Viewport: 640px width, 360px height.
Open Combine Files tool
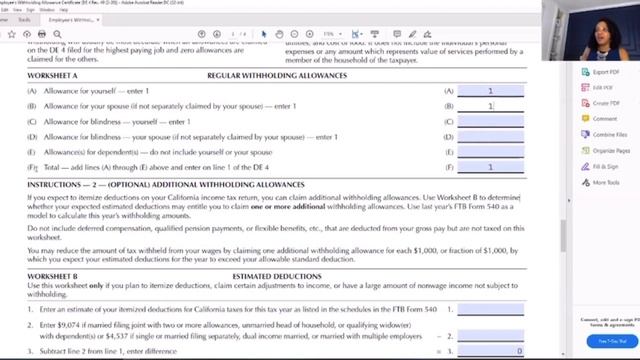[x=604, y=135]
